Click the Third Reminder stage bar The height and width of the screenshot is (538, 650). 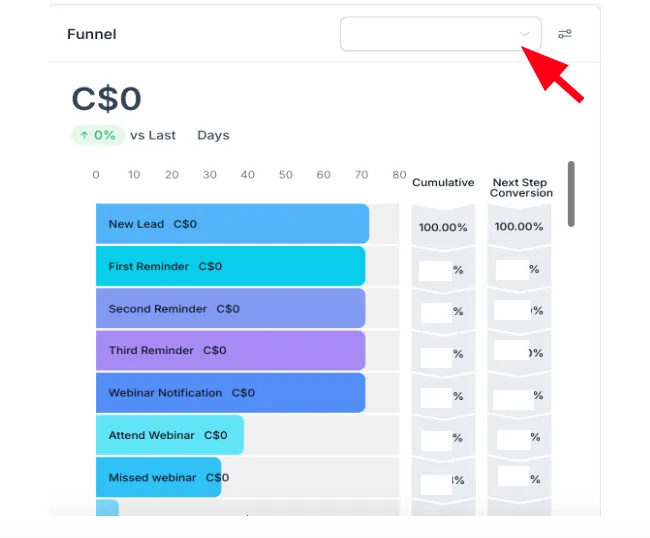pyautogui.click(x=230, y=350)
